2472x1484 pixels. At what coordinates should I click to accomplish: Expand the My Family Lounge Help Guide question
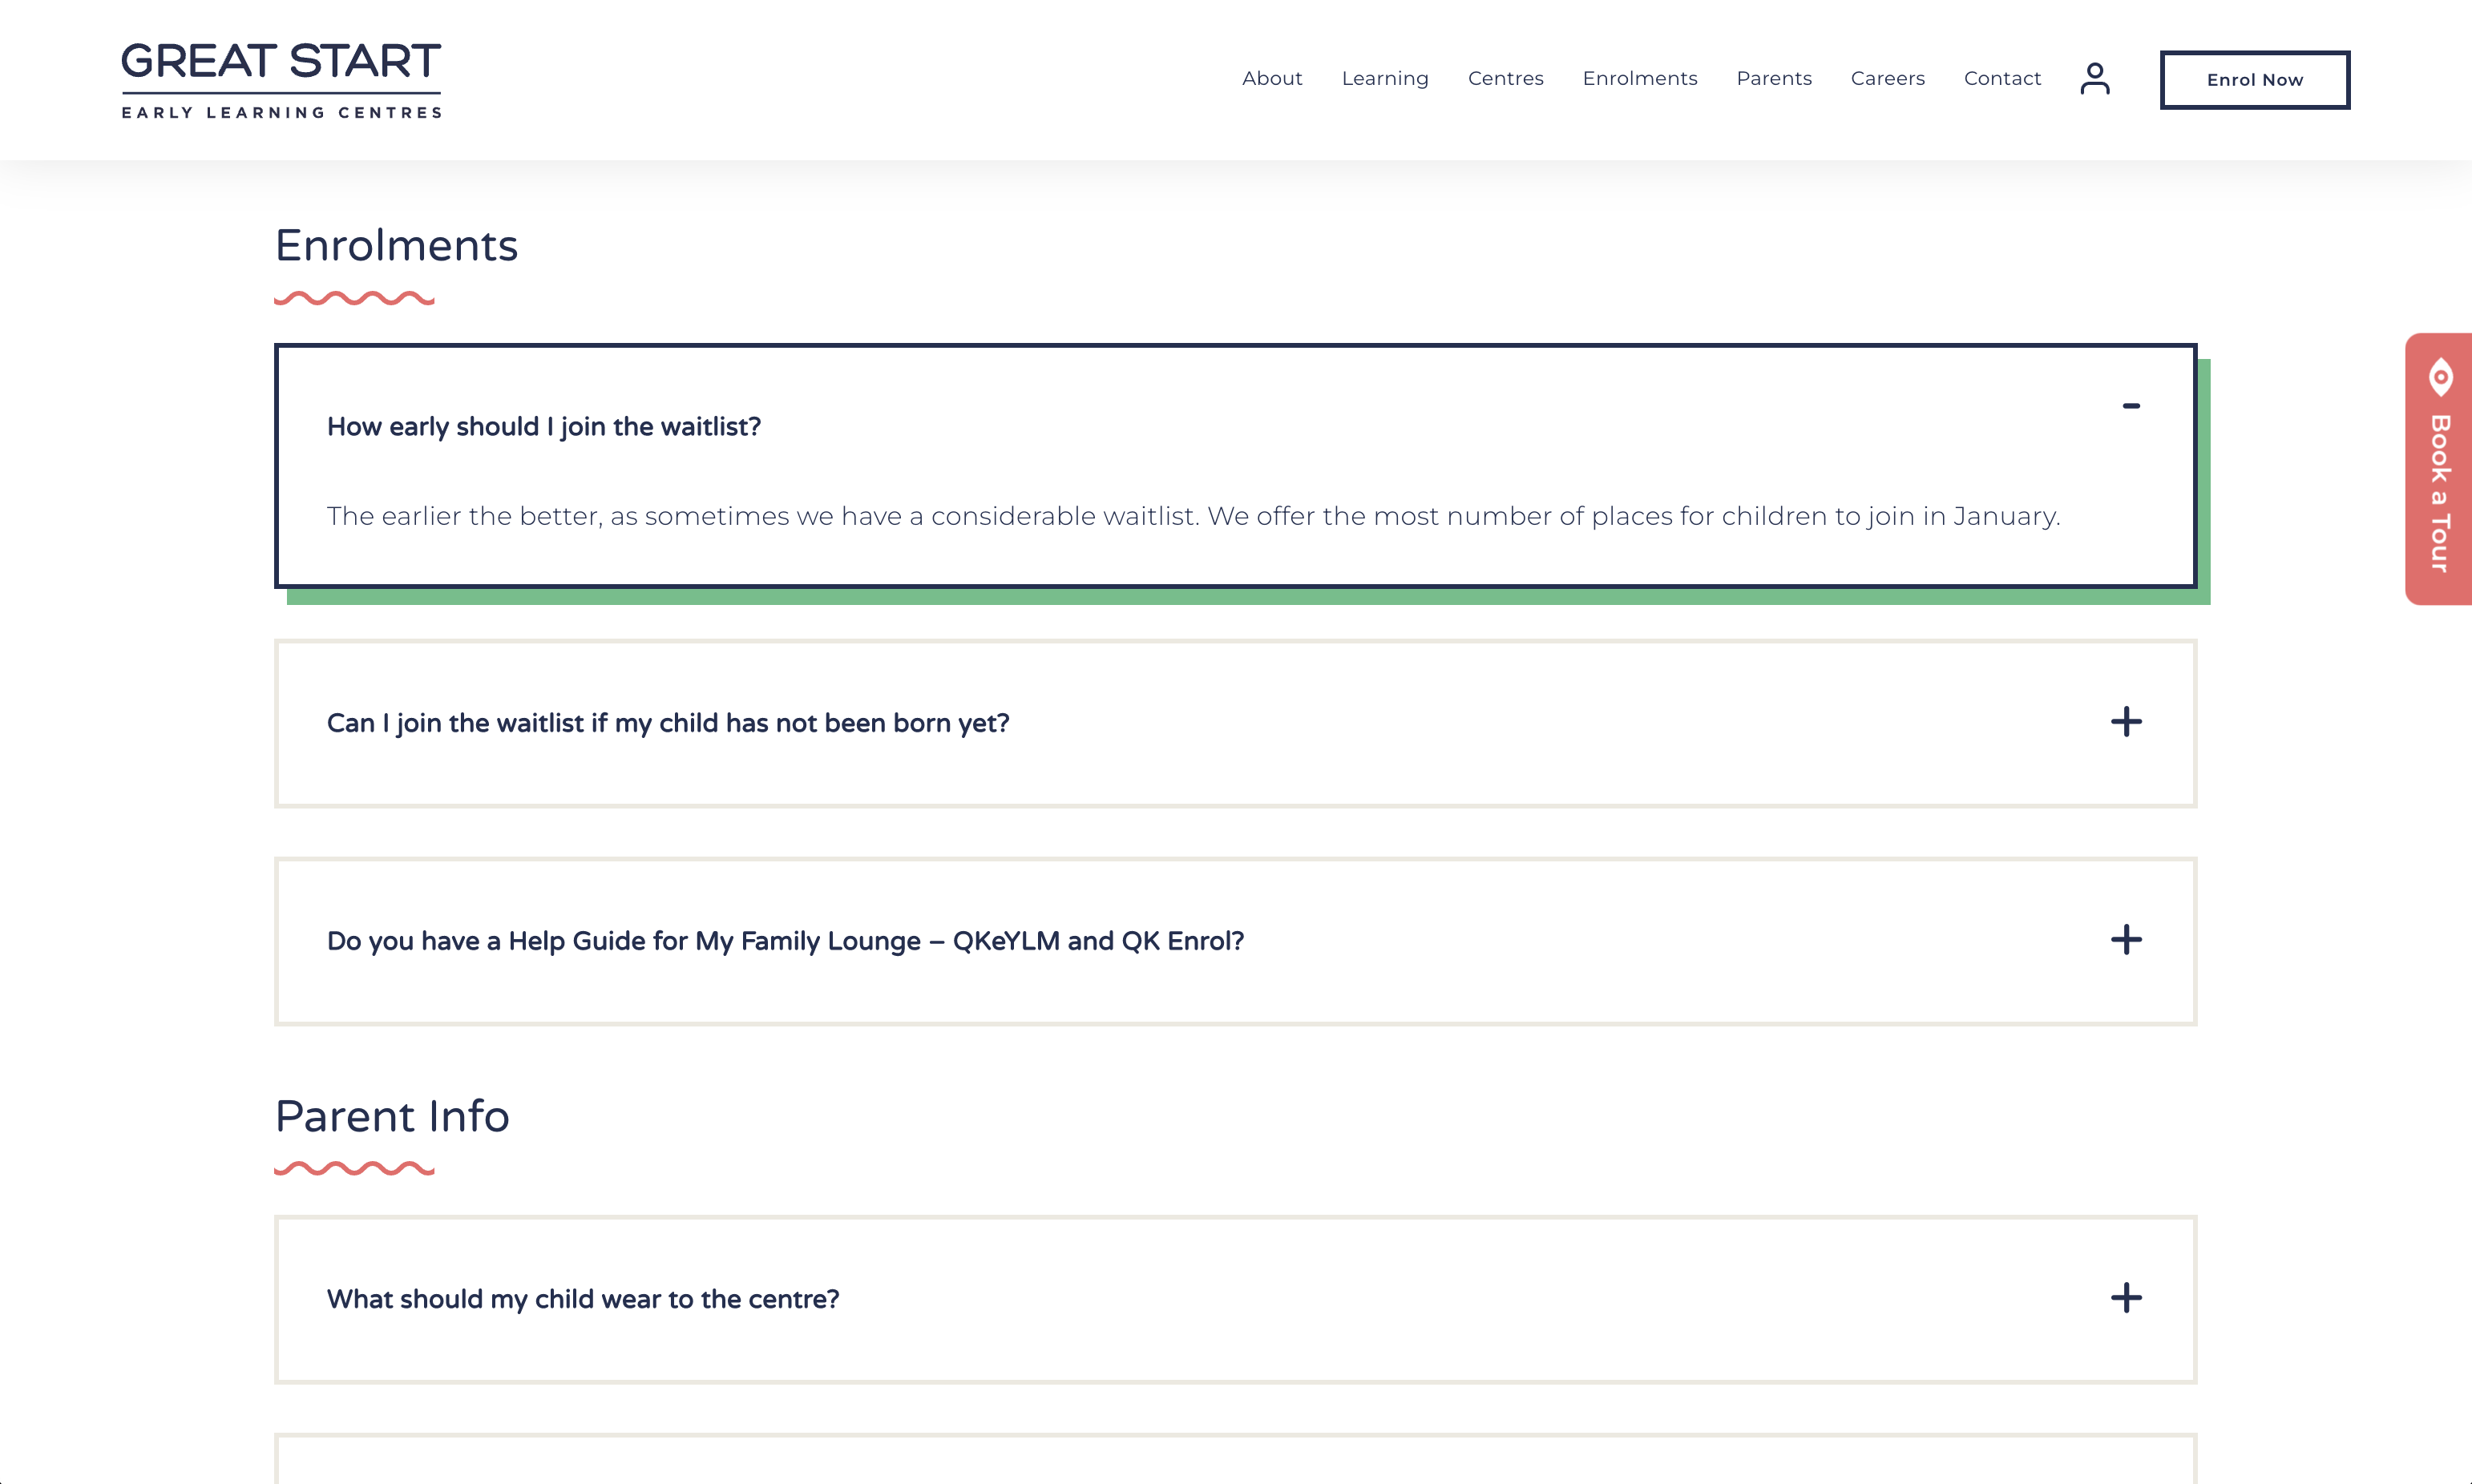pos(785,941)
